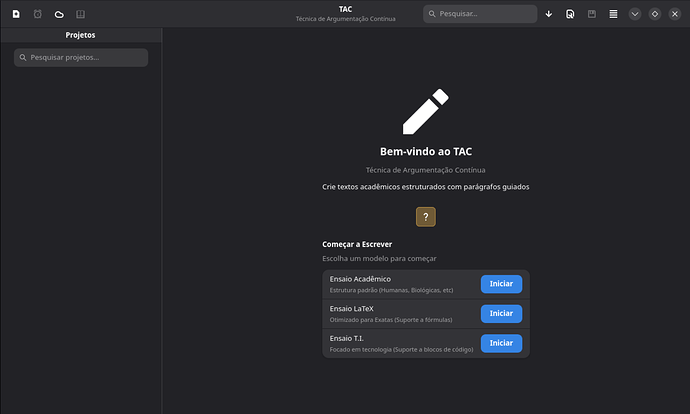Click the yellow question mark help button
Viewport: 690px width, 414px height.
(x=426, y=217)
